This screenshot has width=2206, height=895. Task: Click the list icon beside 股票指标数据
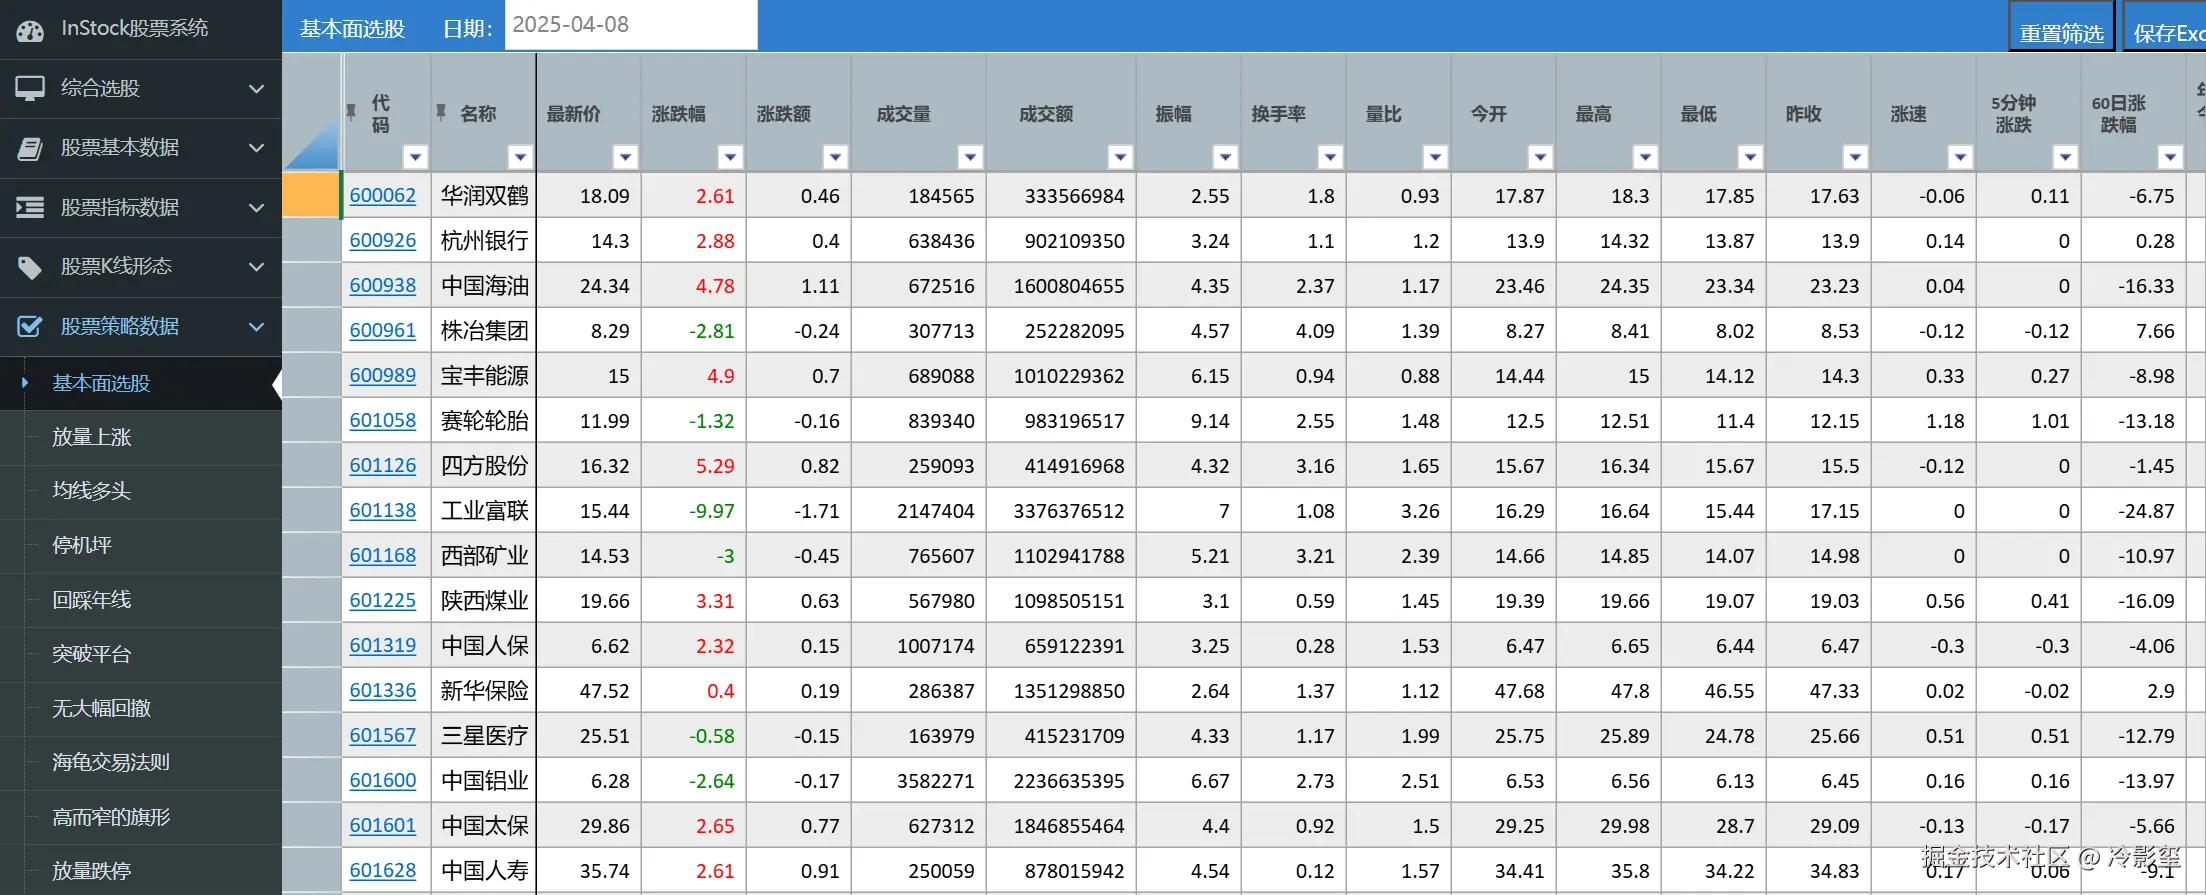pos(30,207)
